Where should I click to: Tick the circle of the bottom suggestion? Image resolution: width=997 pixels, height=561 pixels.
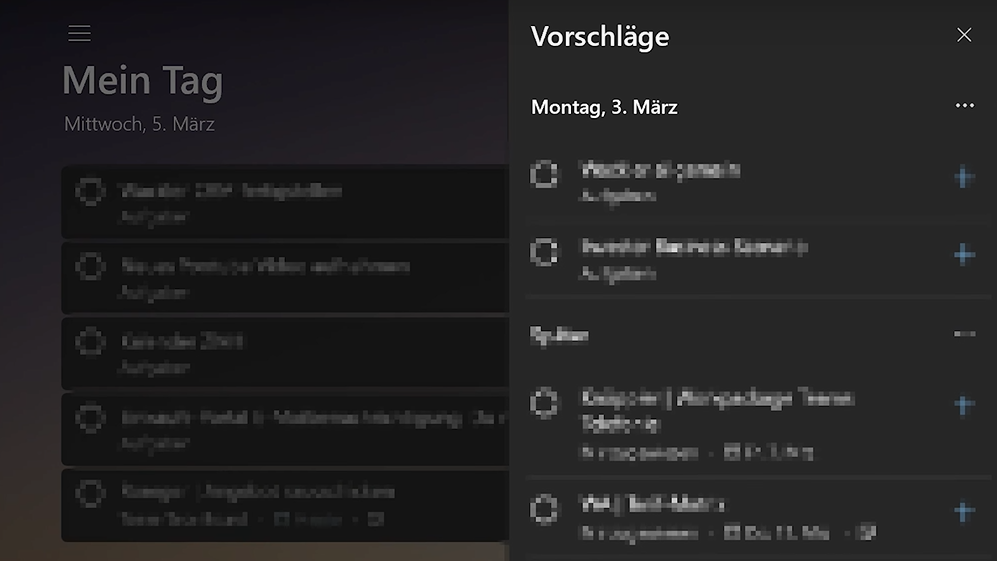pyautogui.click(x=544, y=509)
